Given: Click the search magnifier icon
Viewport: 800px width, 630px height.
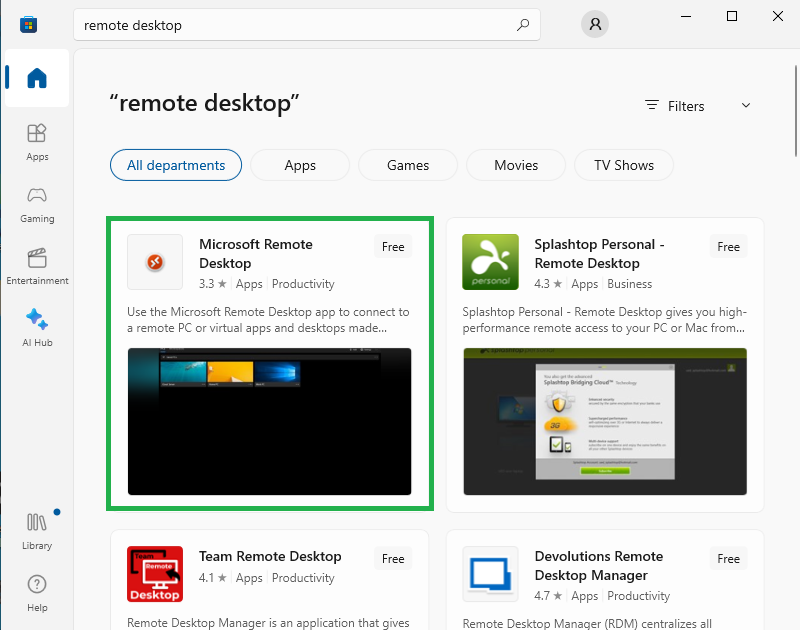Looking at the screenshot, I should [522, 25].
